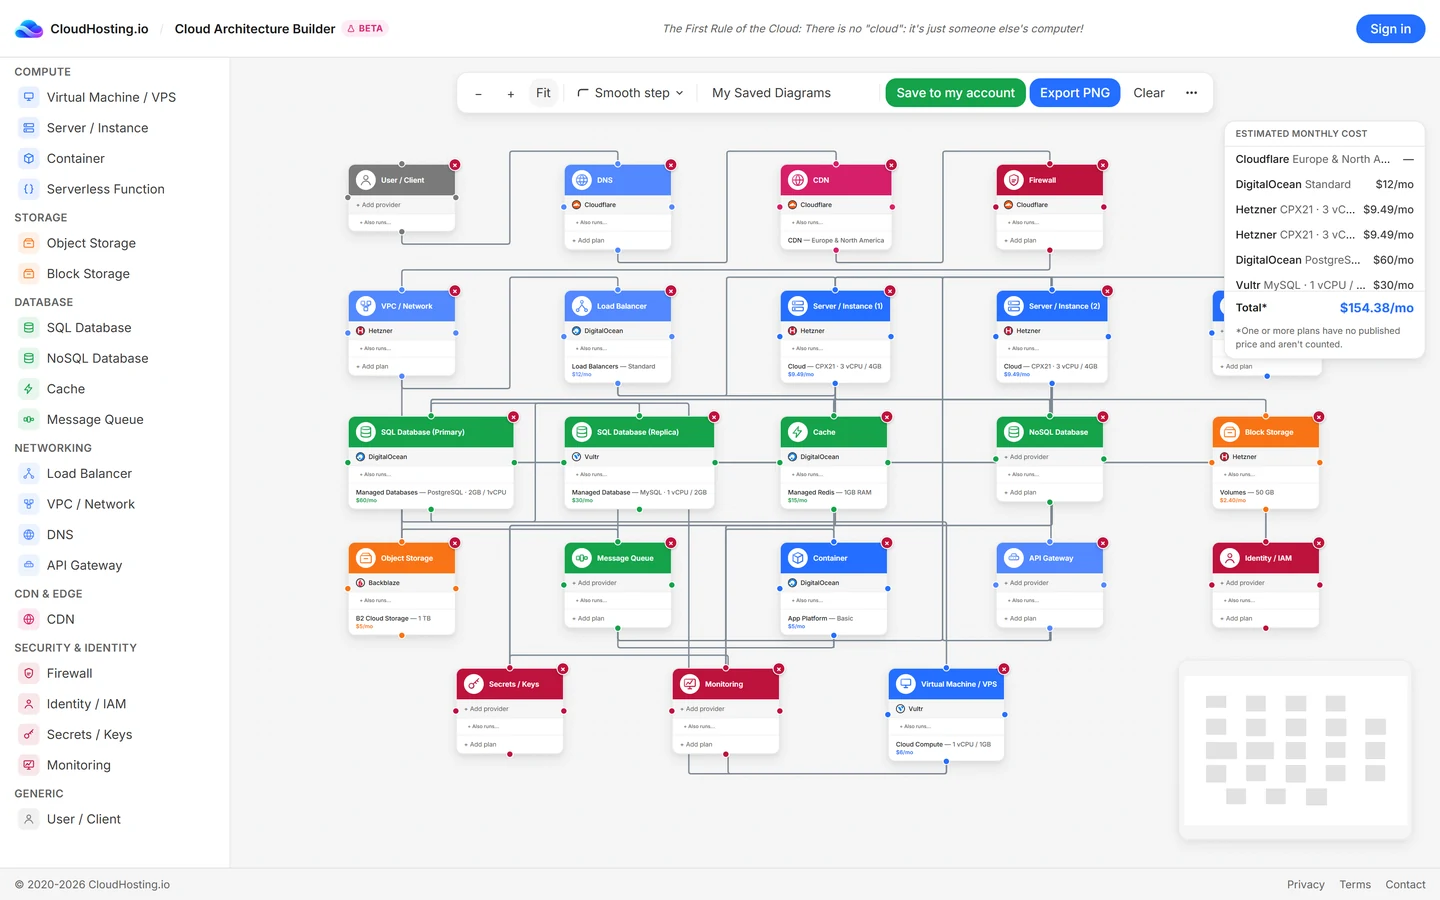Remove the CDN node

[x=891, y=165]
